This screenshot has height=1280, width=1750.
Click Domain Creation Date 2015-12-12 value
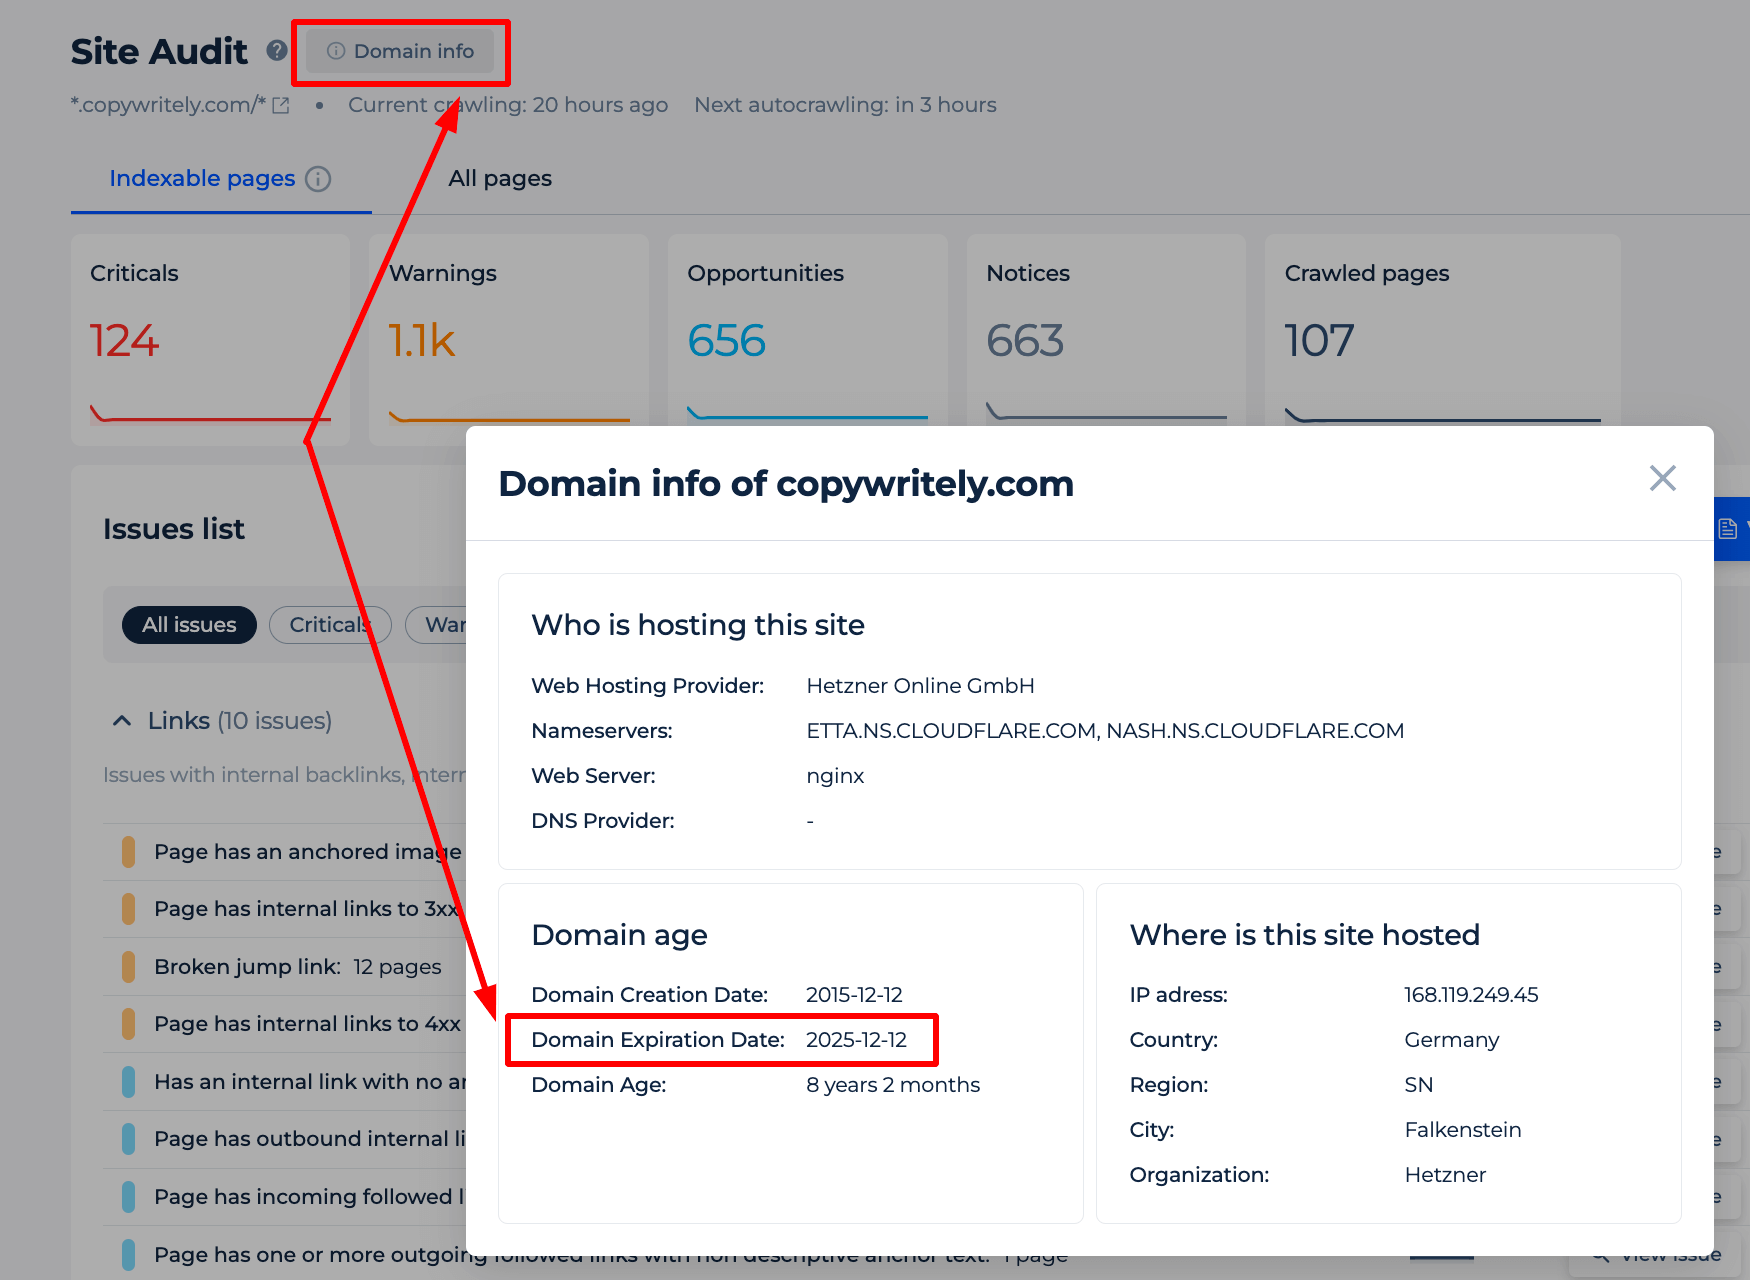pyautogui.click(x=854, y=995)
